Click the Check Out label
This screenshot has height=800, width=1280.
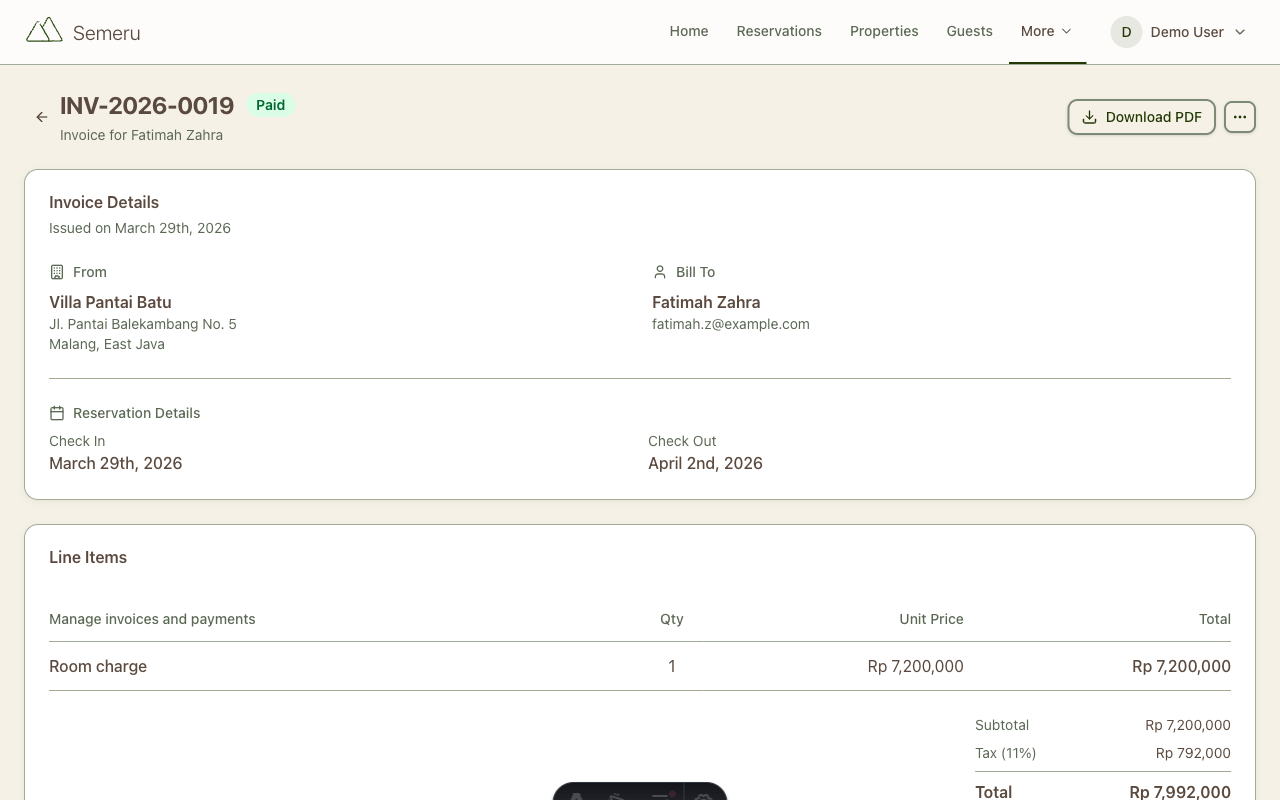[682, 441]
